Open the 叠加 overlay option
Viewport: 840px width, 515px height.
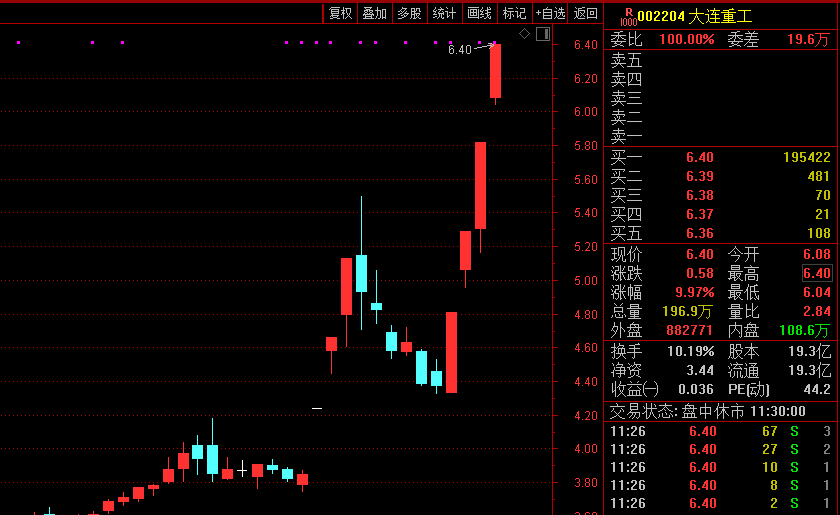coord(375,13)
